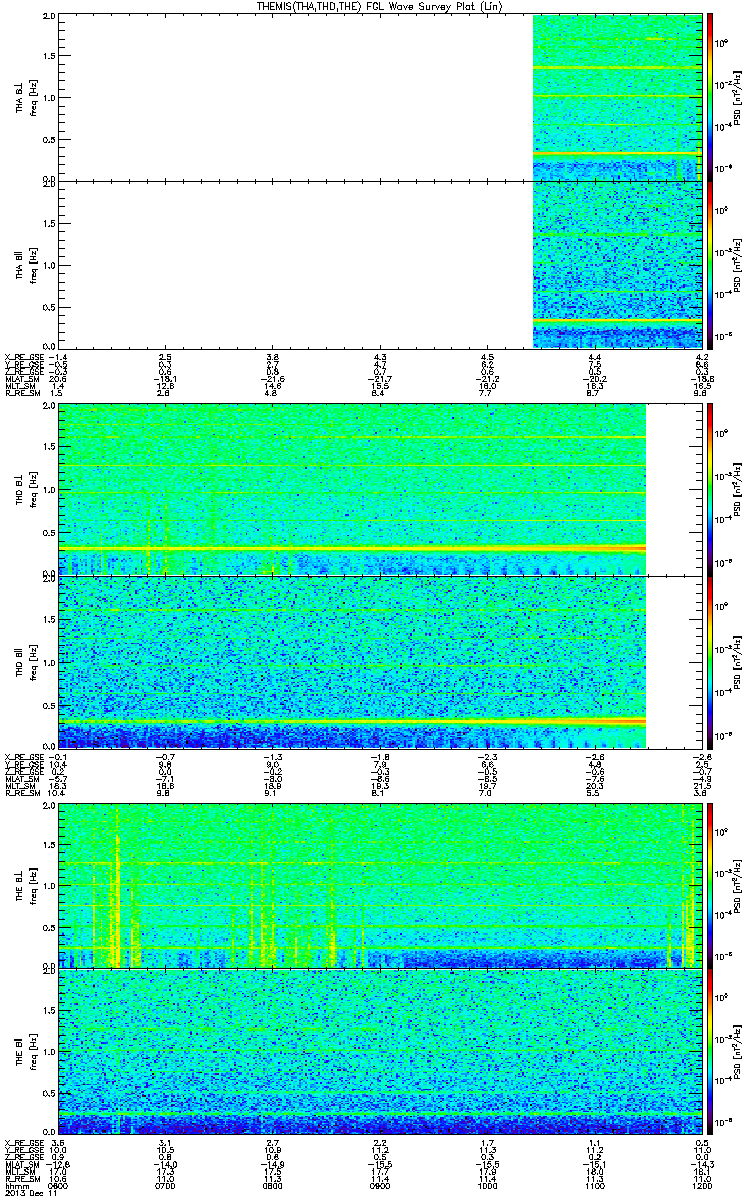750x1200 pixels.
Task: Click the PSD color bar beside THD BII panel
Action: pos(710,661)
